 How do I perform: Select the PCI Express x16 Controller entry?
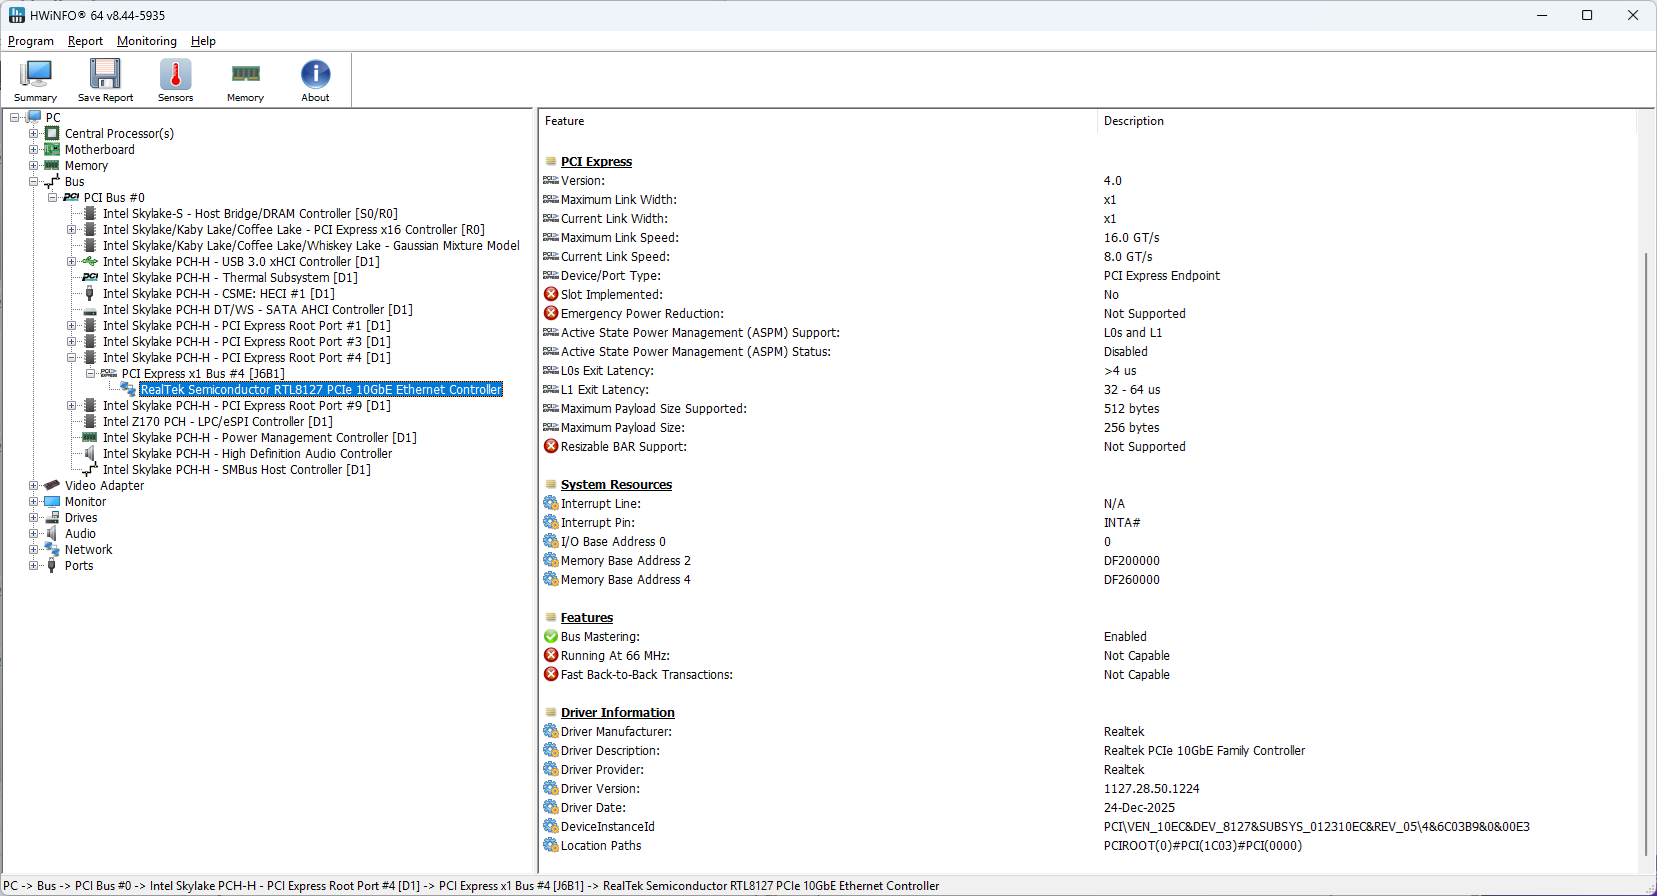tap(294, 230)
